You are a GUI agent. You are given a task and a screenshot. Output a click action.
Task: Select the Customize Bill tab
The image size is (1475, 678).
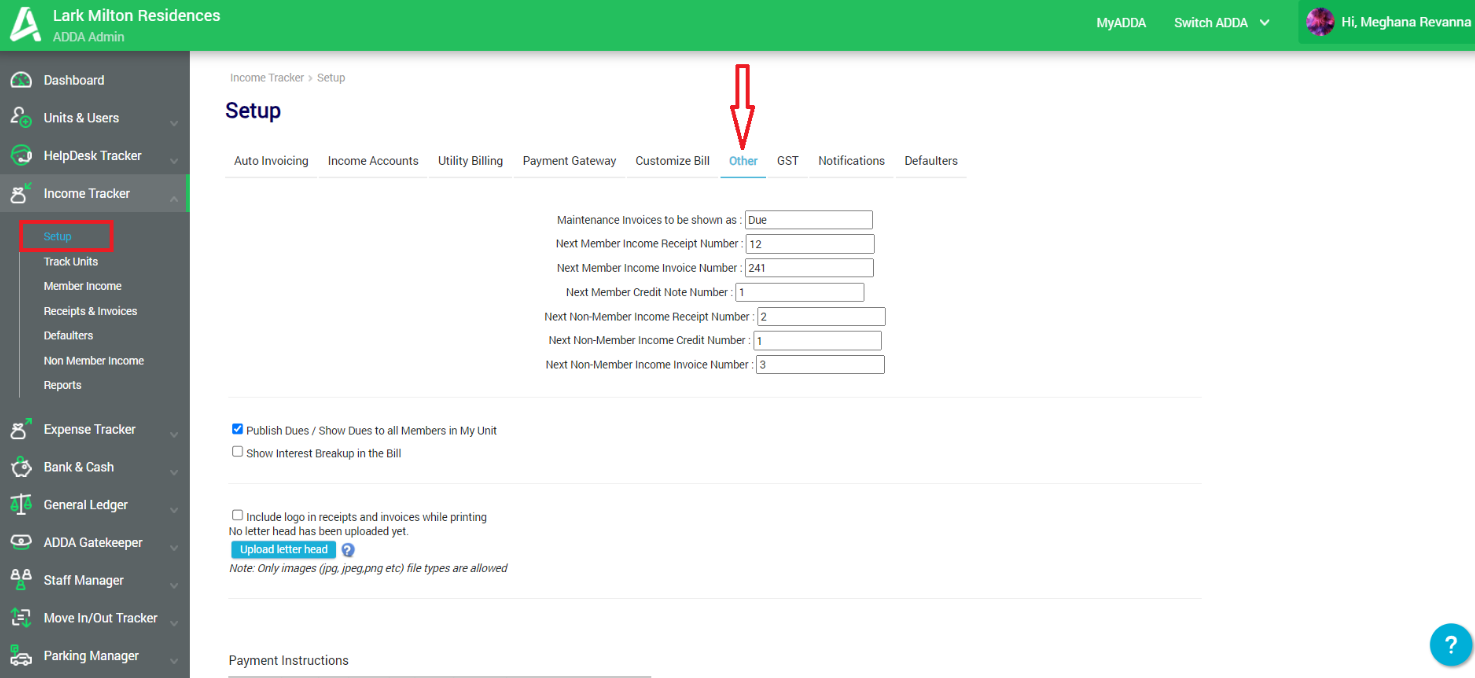coord(672,161)
